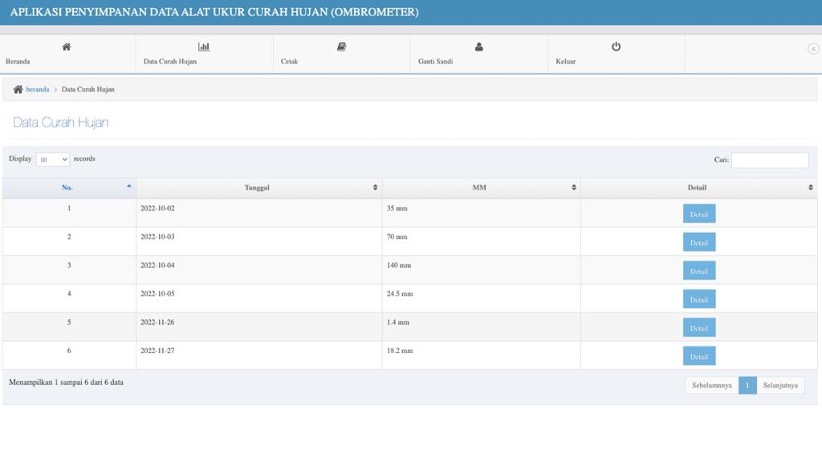Open Detail for the 140 mm record
Screen dimensions: 822x462
tap(699, 271)
